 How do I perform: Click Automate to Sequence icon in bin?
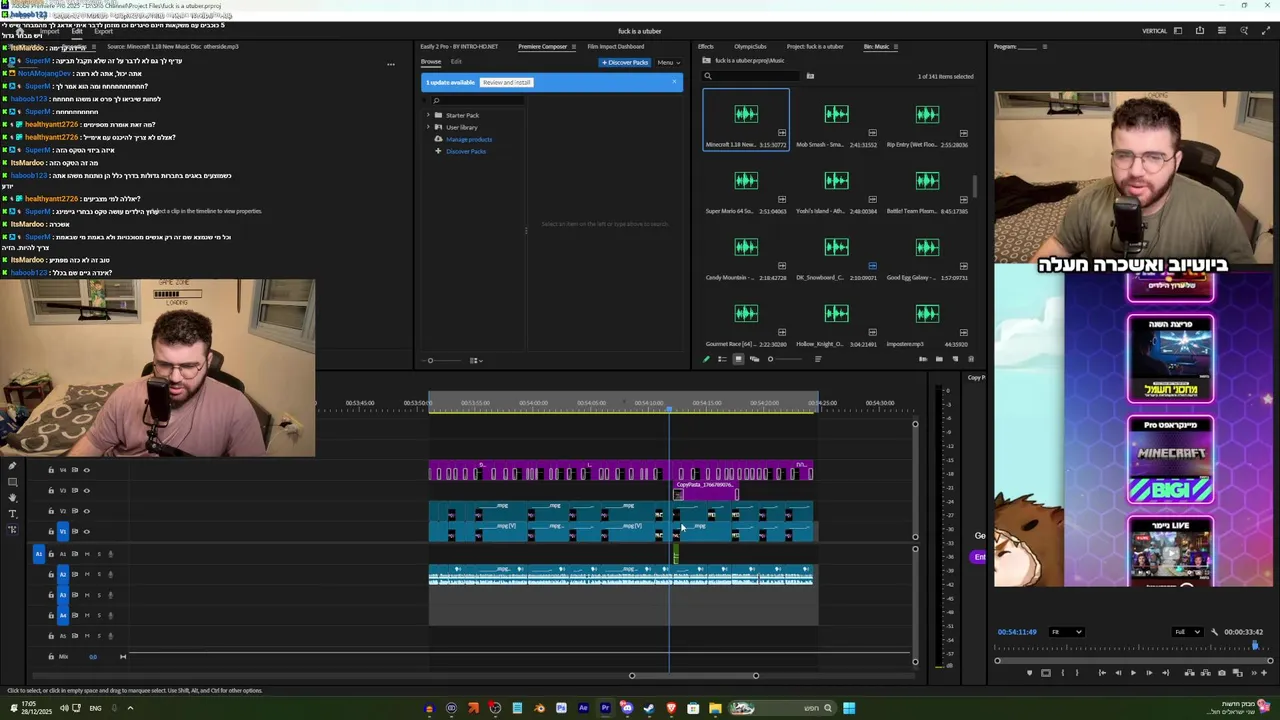pos(923,359)
